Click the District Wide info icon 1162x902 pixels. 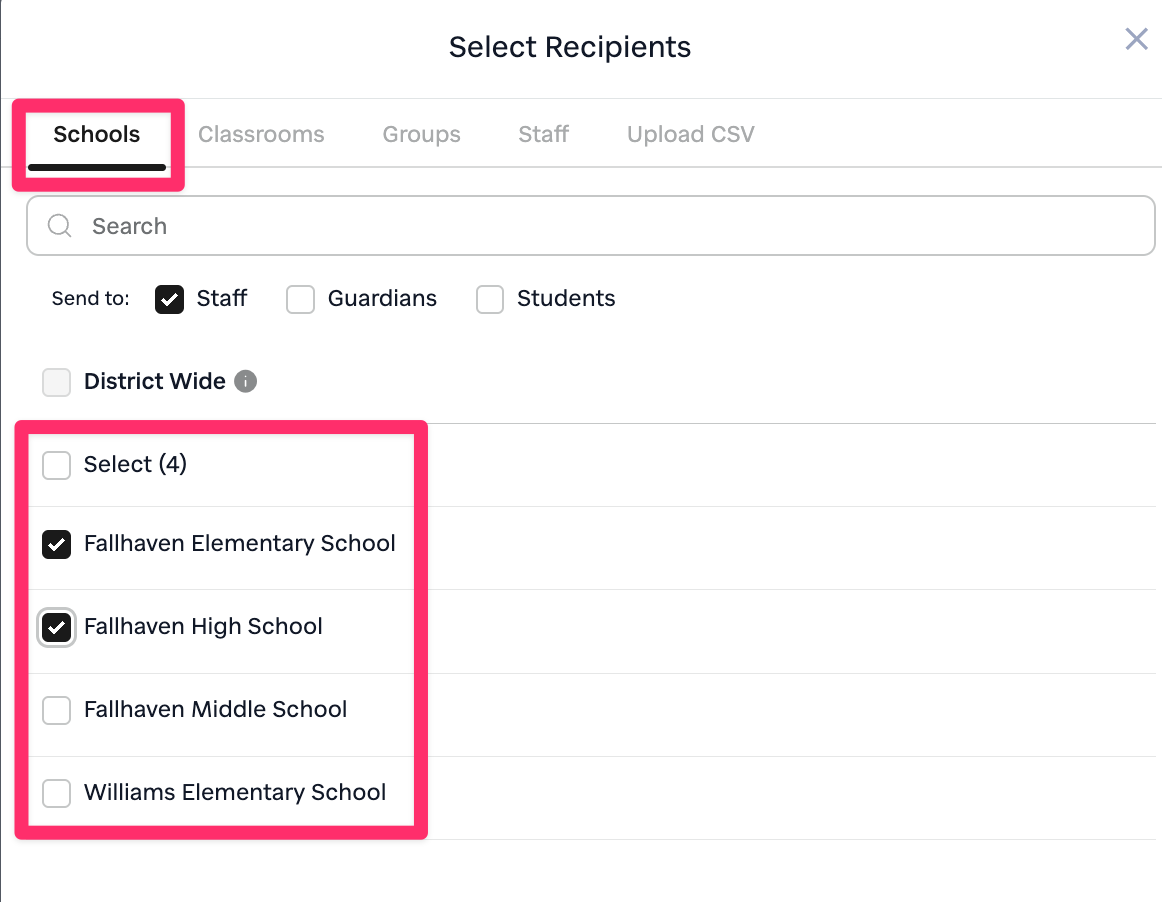pyautogui.click(x=245, y=381)
